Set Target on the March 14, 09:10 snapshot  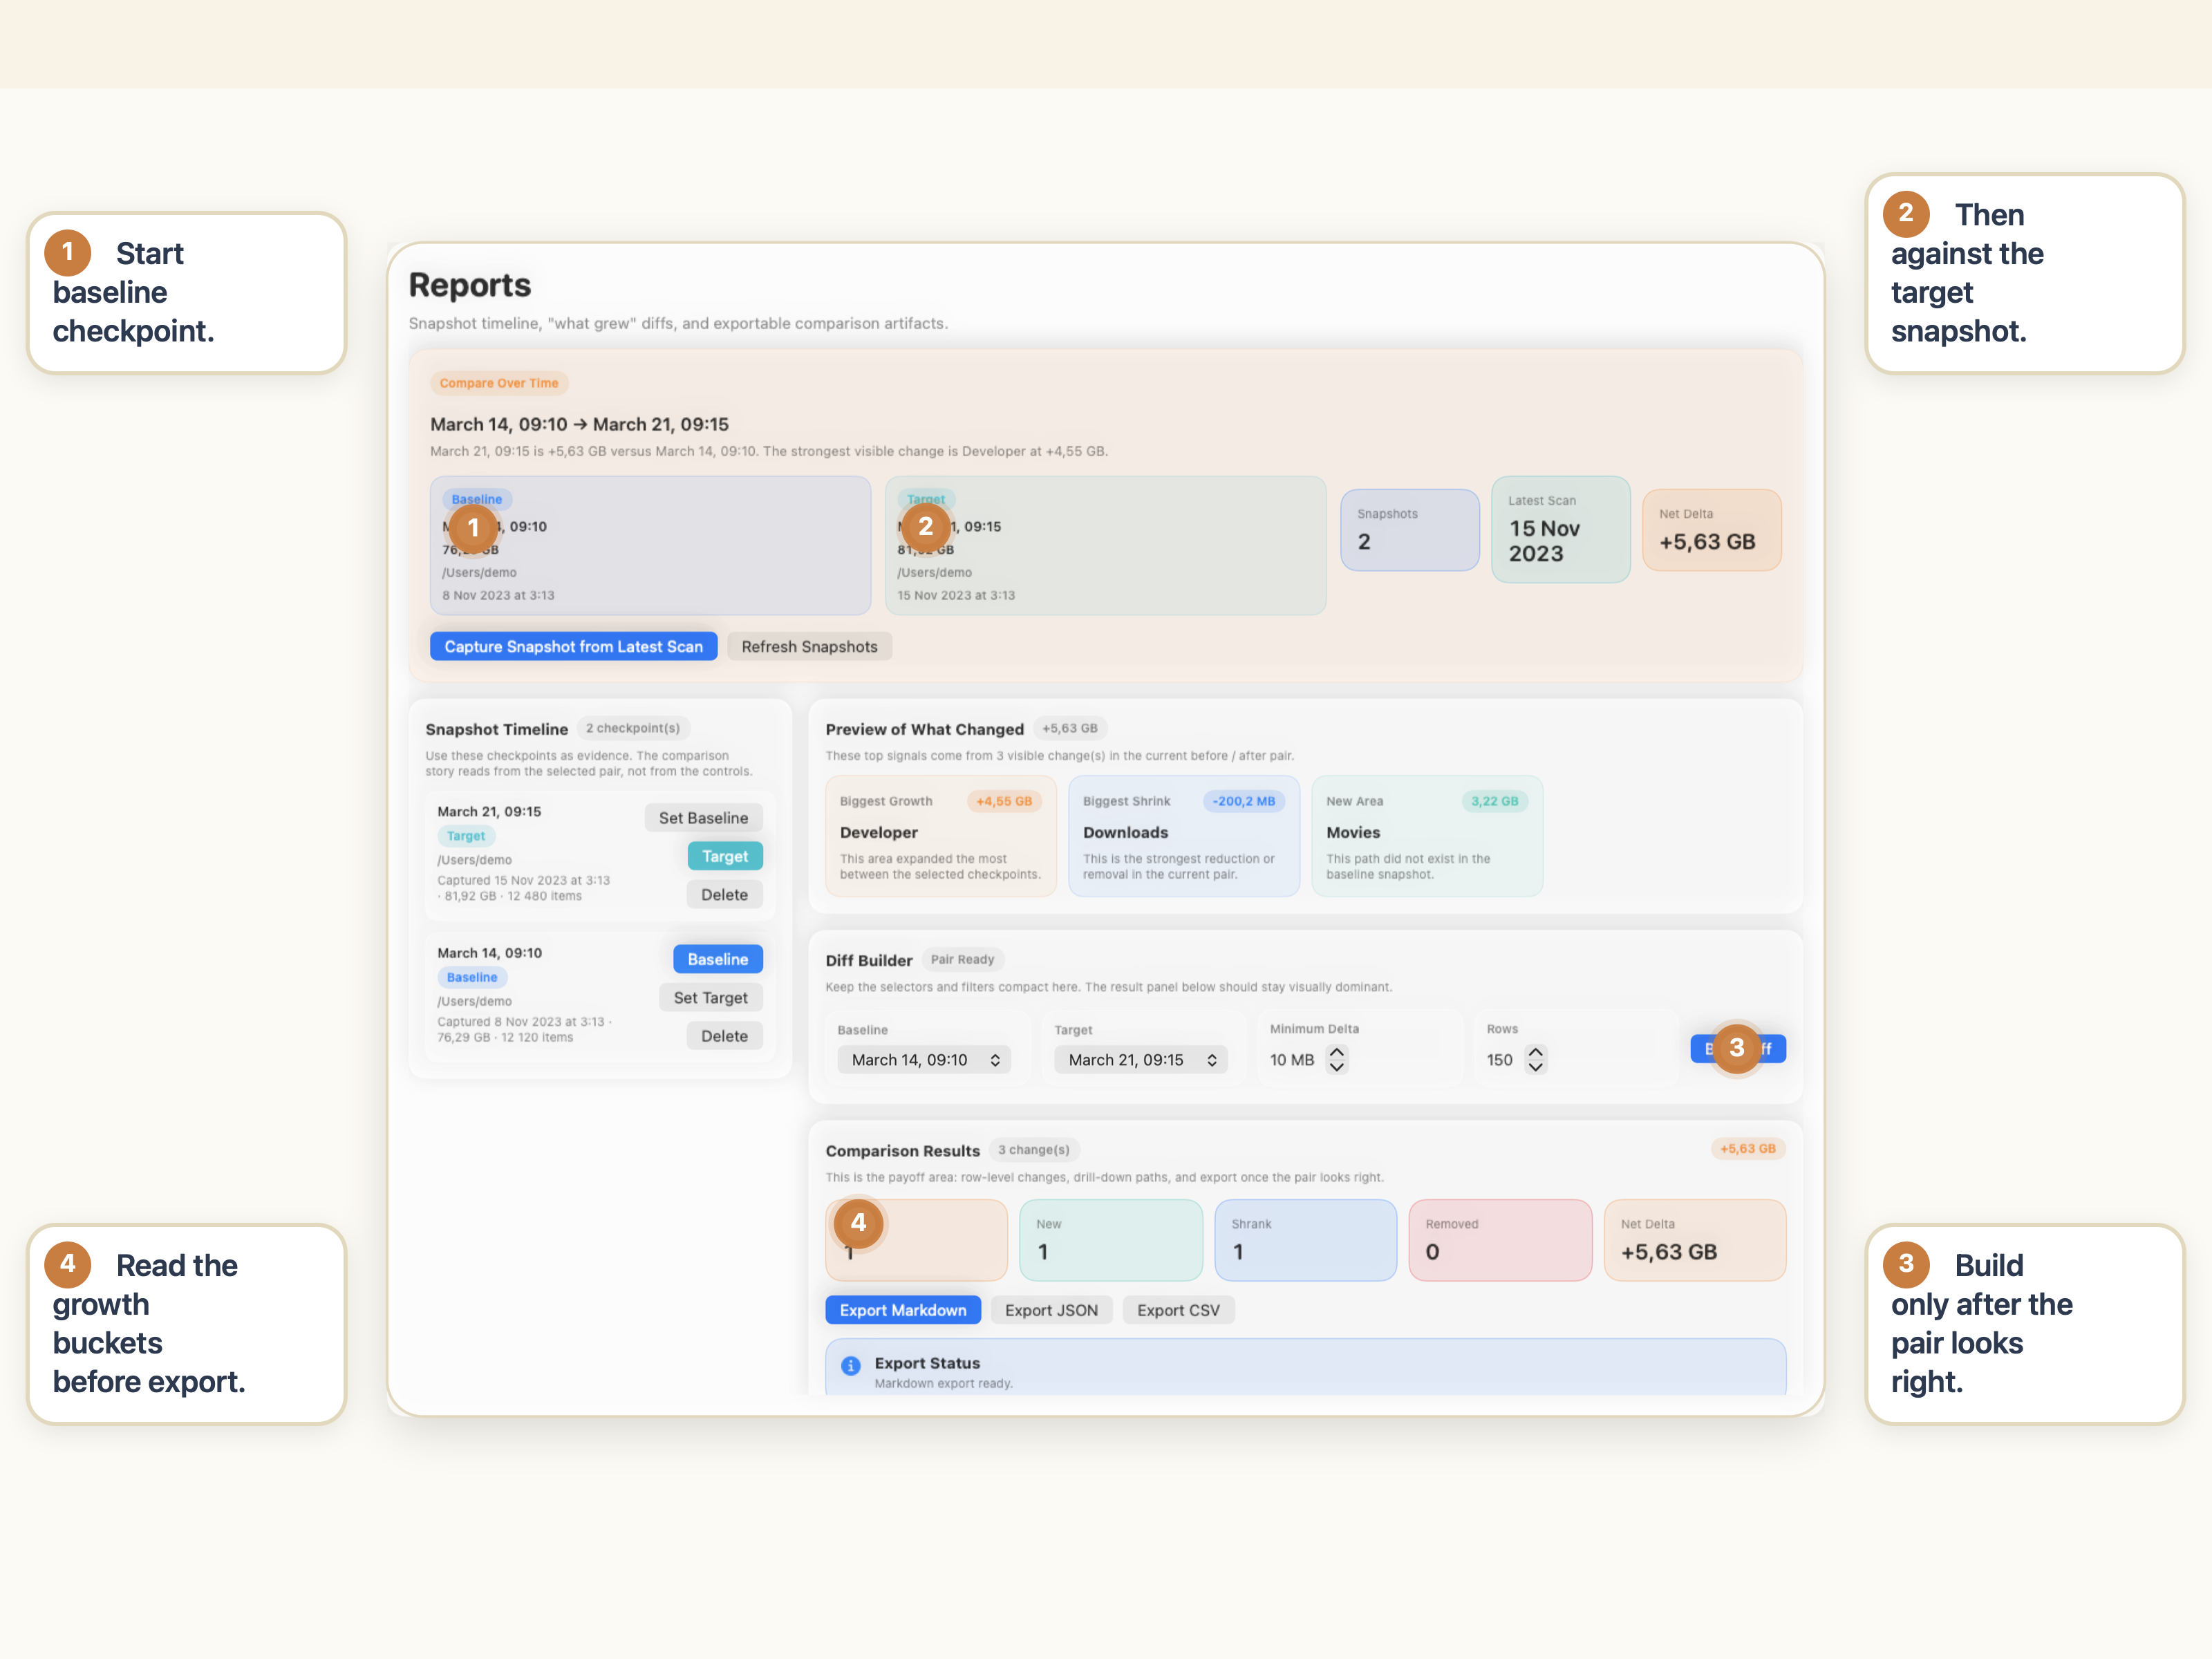coord(711,997)
